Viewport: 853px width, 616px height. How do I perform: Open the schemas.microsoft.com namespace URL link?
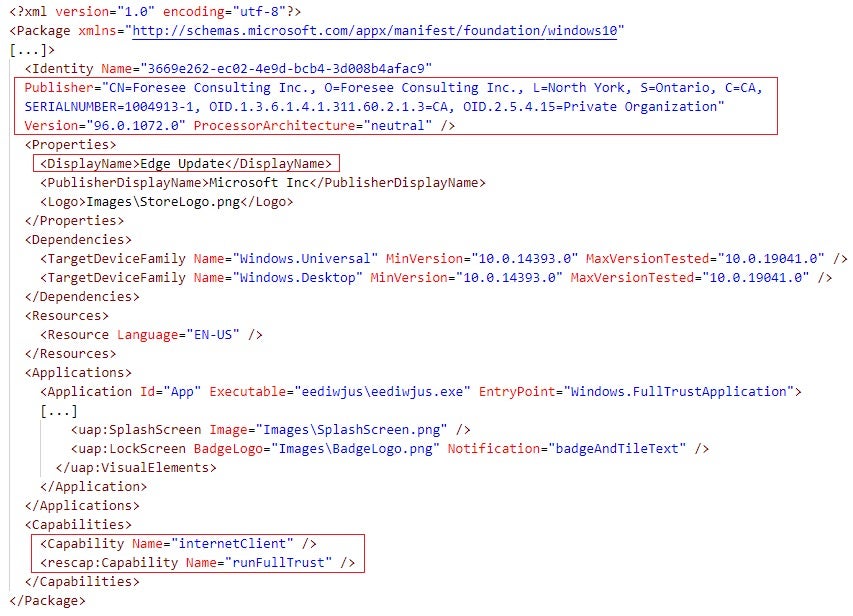pos(375,30)
